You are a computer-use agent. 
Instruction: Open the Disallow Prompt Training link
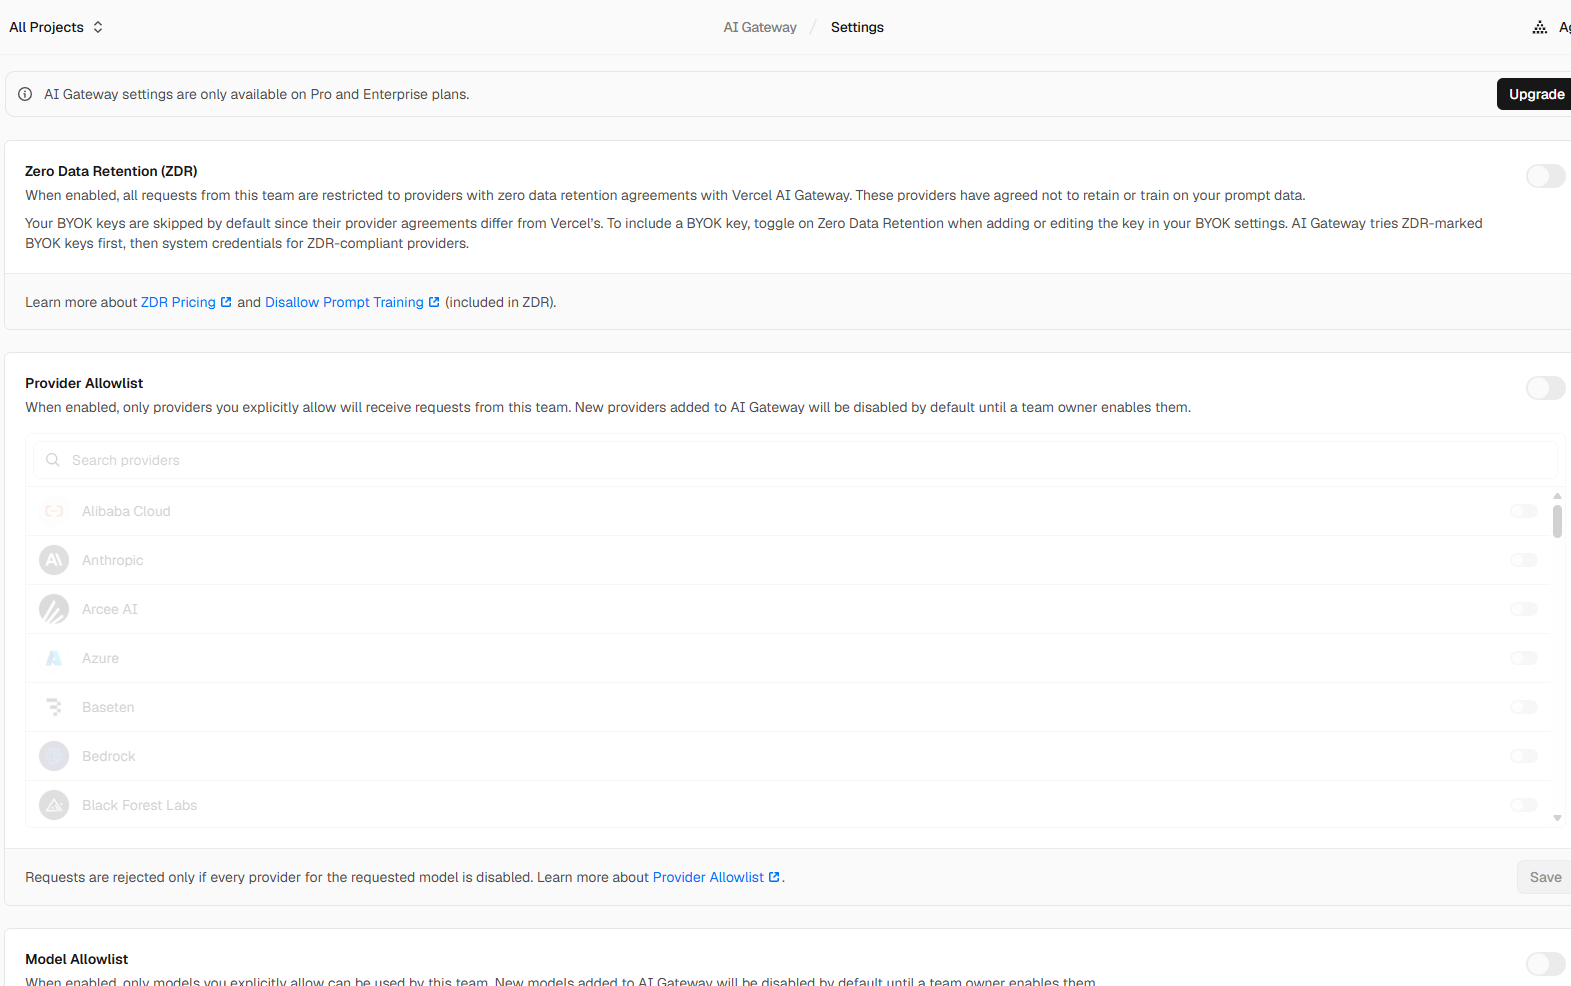tap(352, 302)
